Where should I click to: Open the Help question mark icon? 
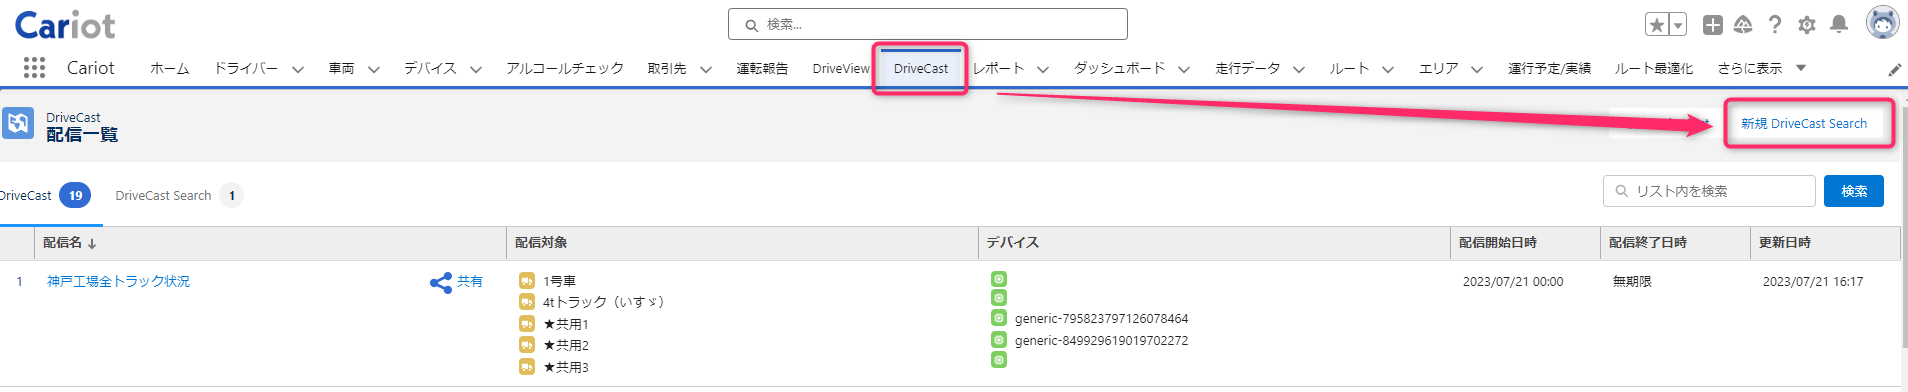tap(1775, 25)
